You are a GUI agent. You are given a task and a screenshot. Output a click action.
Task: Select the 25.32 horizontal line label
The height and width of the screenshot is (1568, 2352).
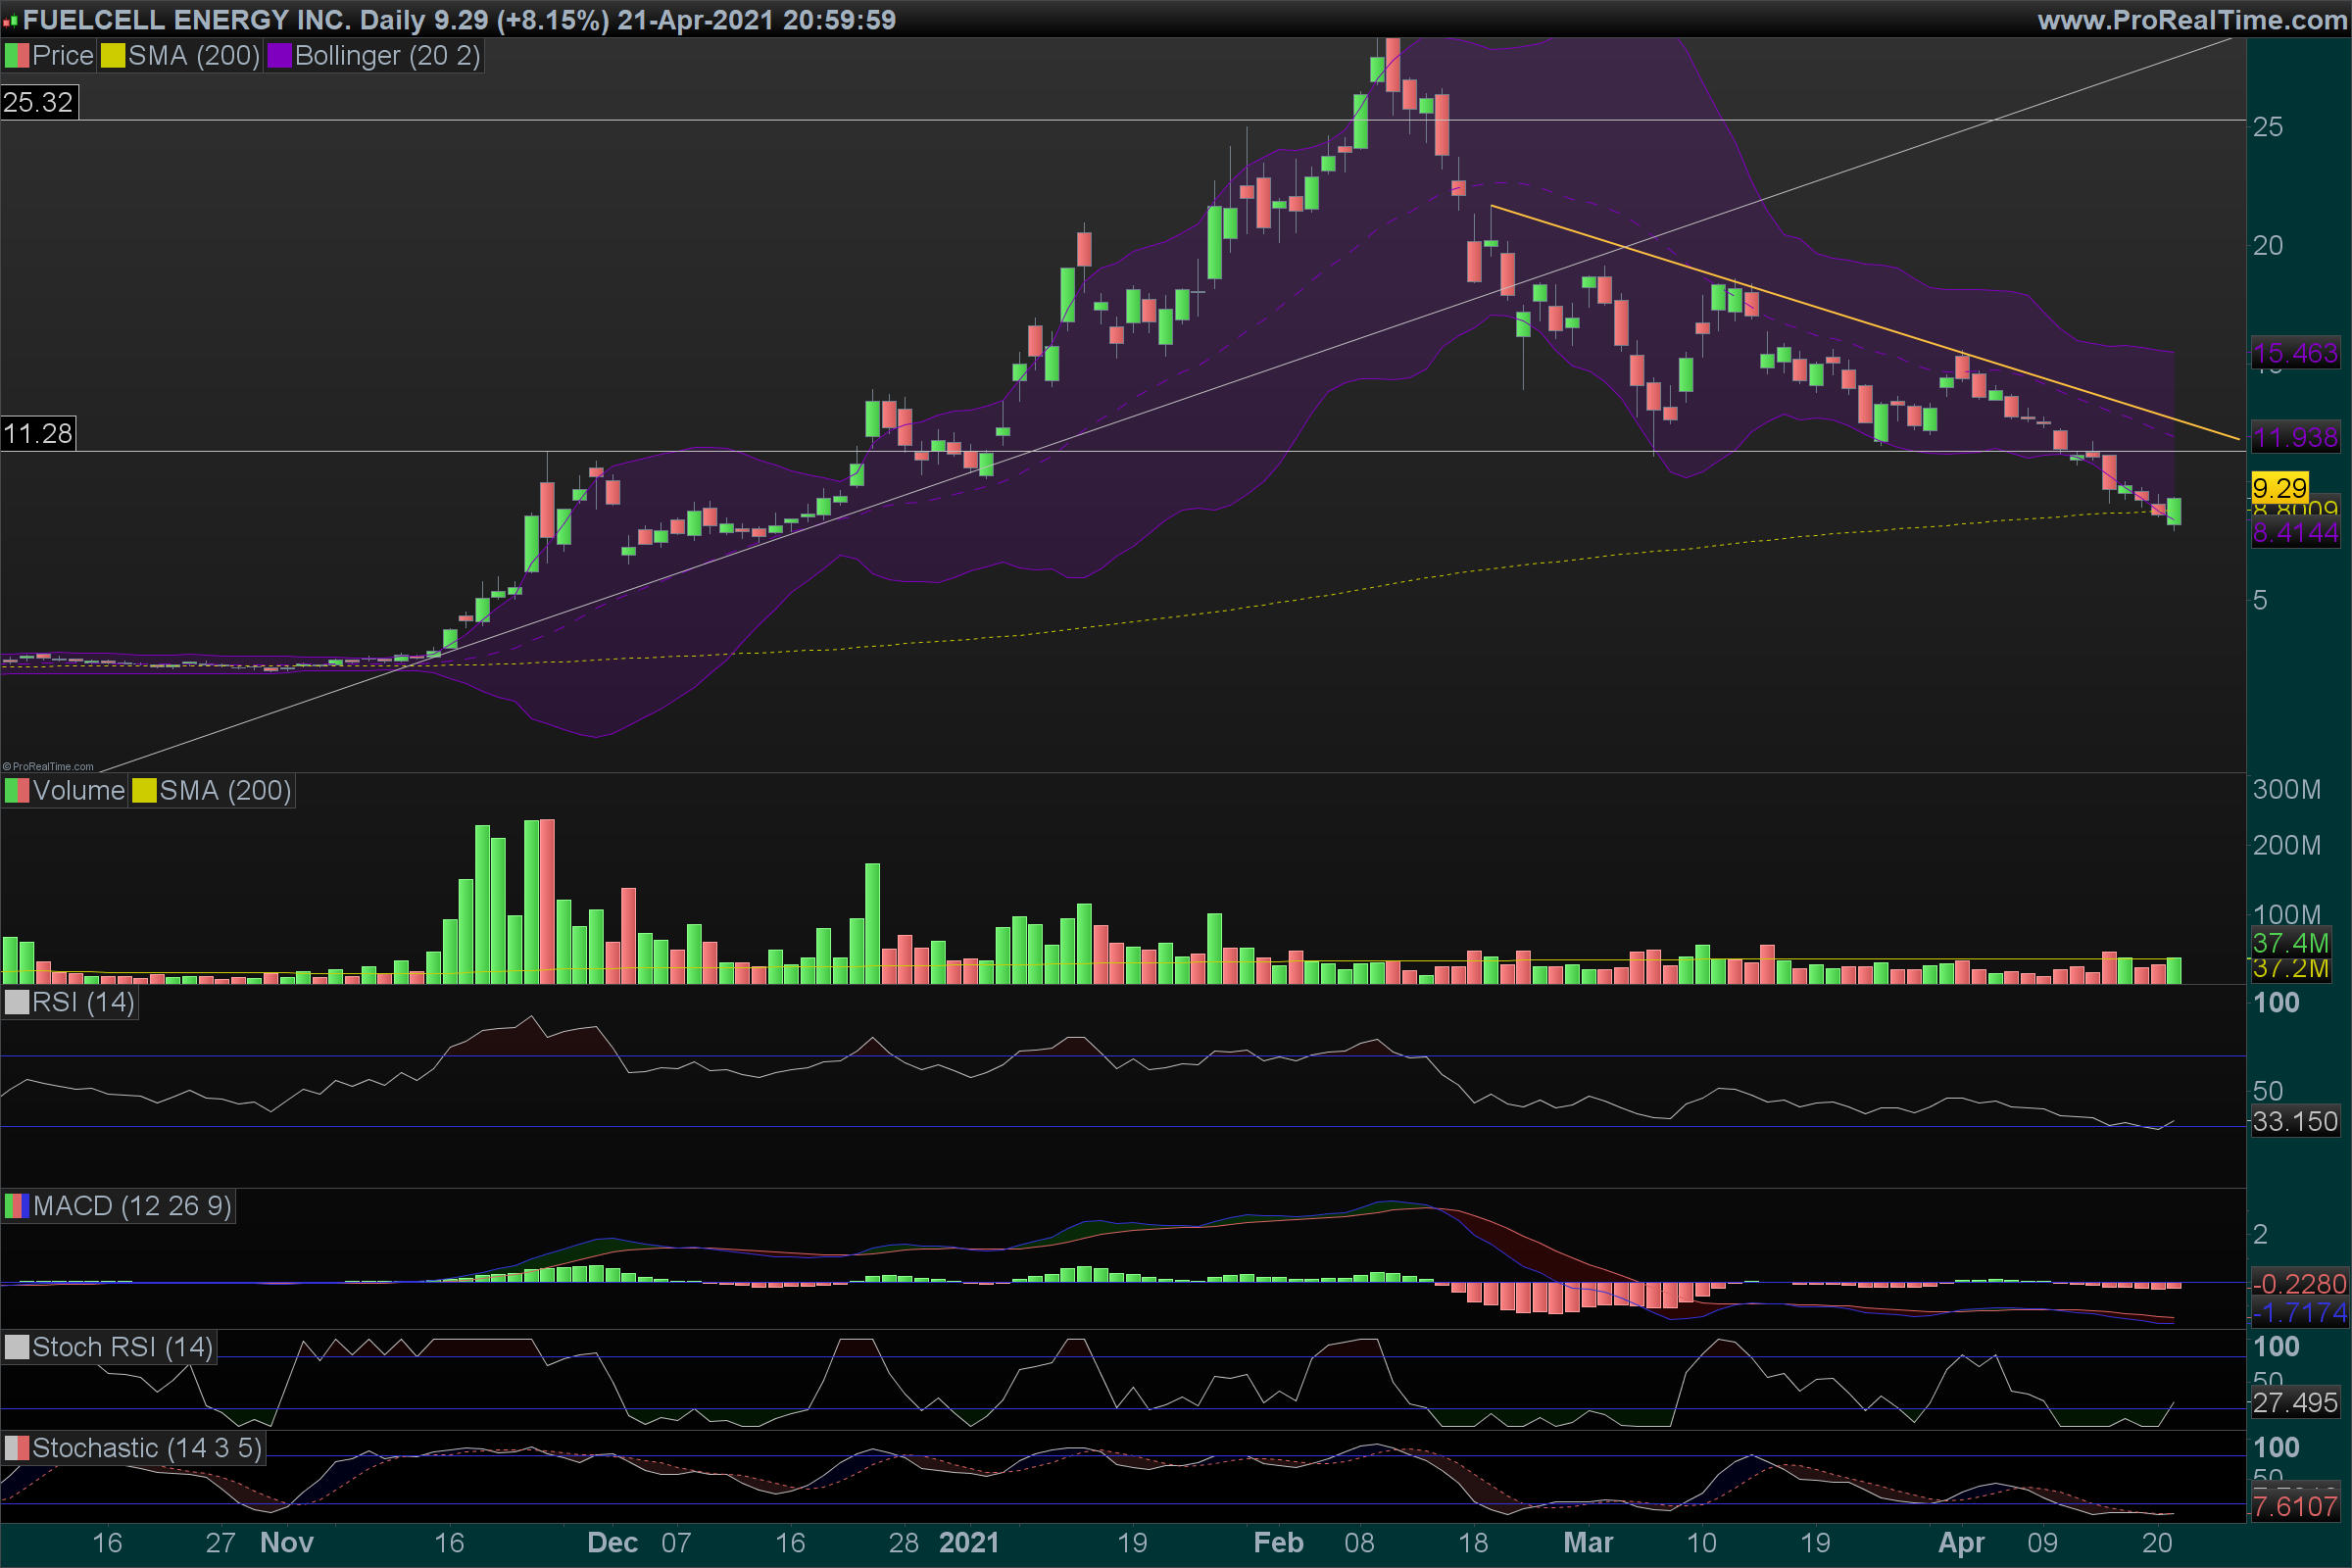point(38,102)
